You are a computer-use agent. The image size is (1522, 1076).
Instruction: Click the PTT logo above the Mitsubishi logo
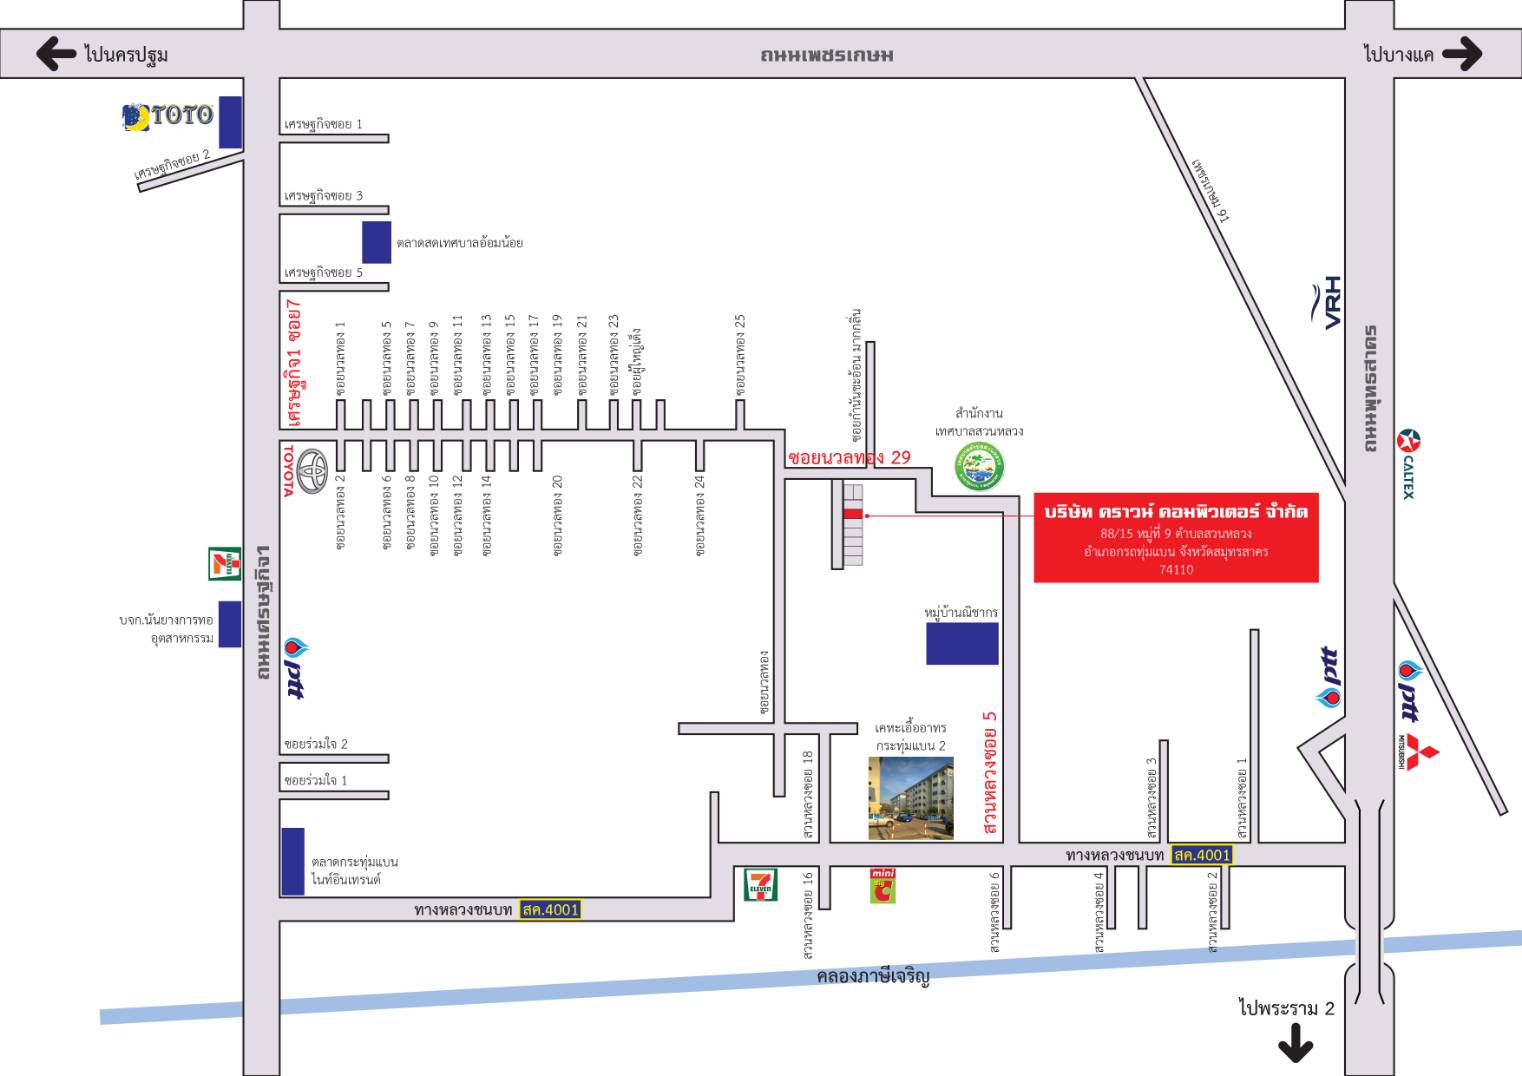click(x=1411, y=690)
